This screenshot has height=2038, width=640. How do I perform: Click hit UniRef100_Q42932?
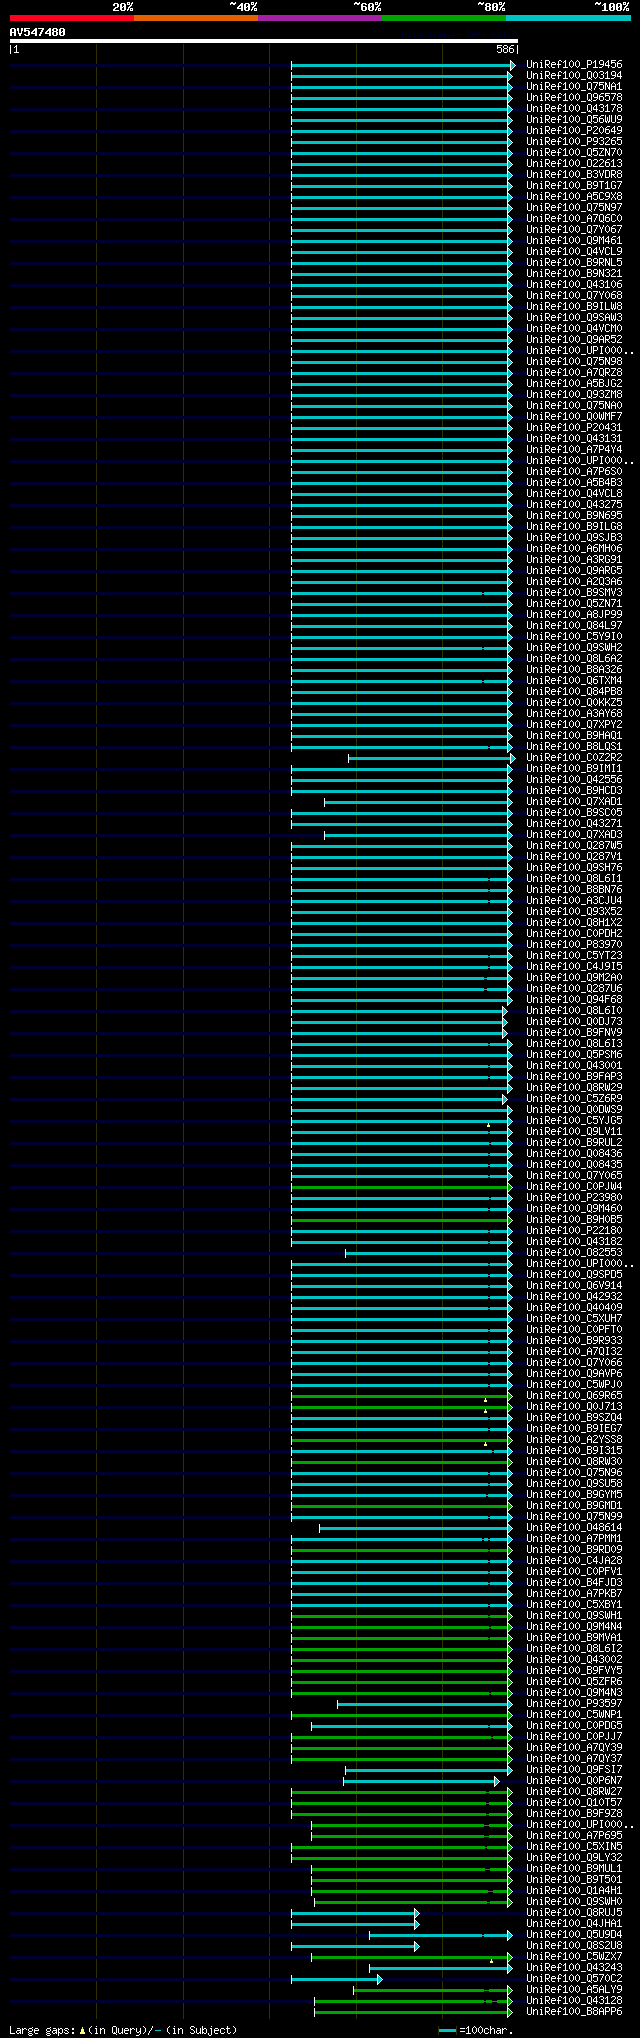click(574, 1297)
